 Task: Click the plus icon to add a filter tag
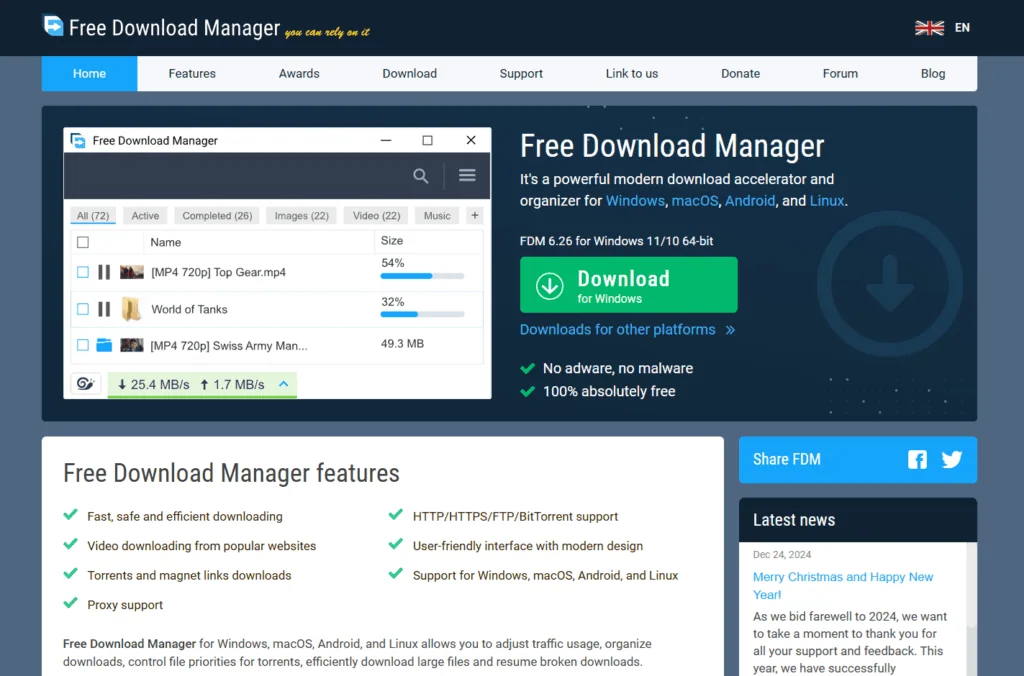[x=475, y=216]
